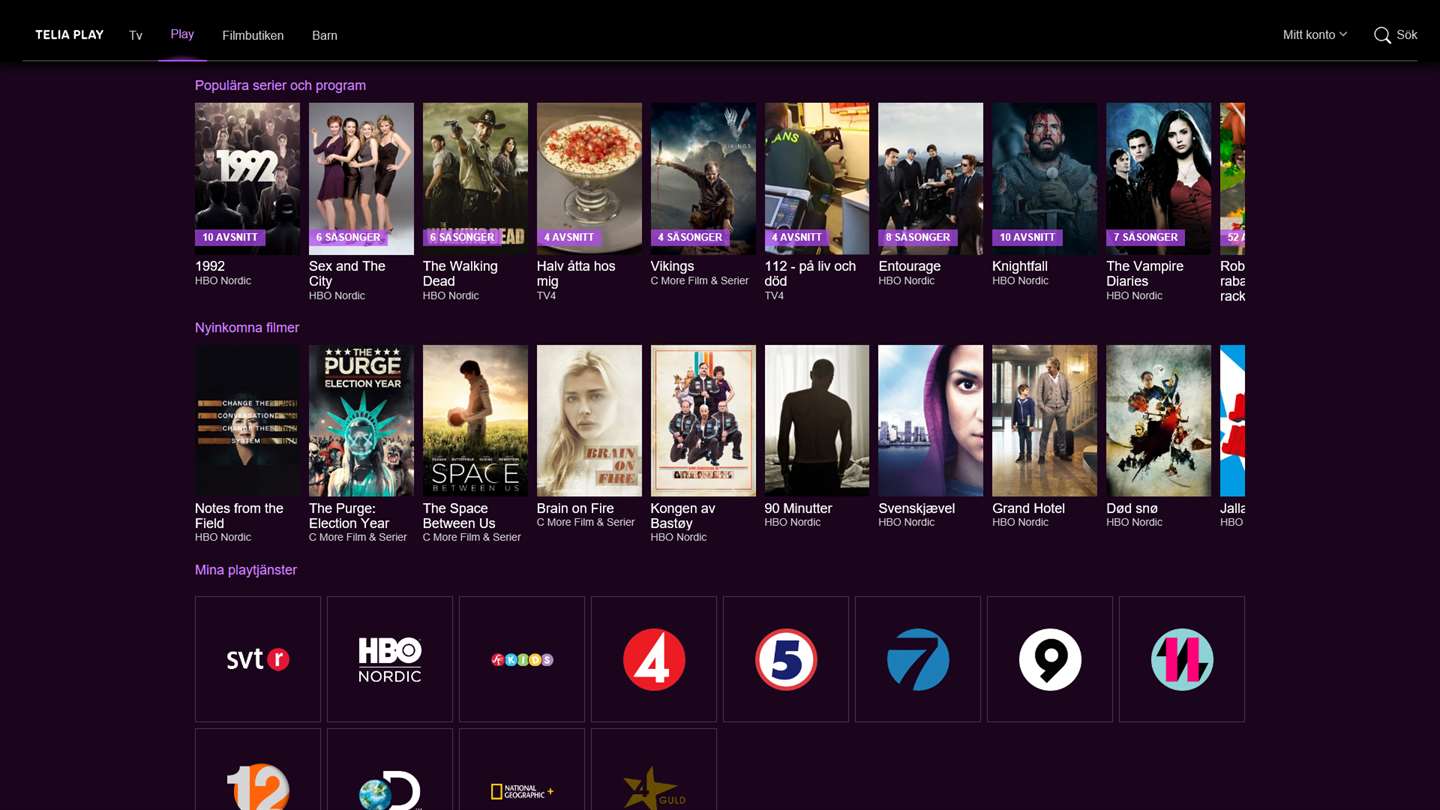This screenshot has width=1440, height=810.
Task: Open The Purge: Election Year poster
Action: pos(361,421)
